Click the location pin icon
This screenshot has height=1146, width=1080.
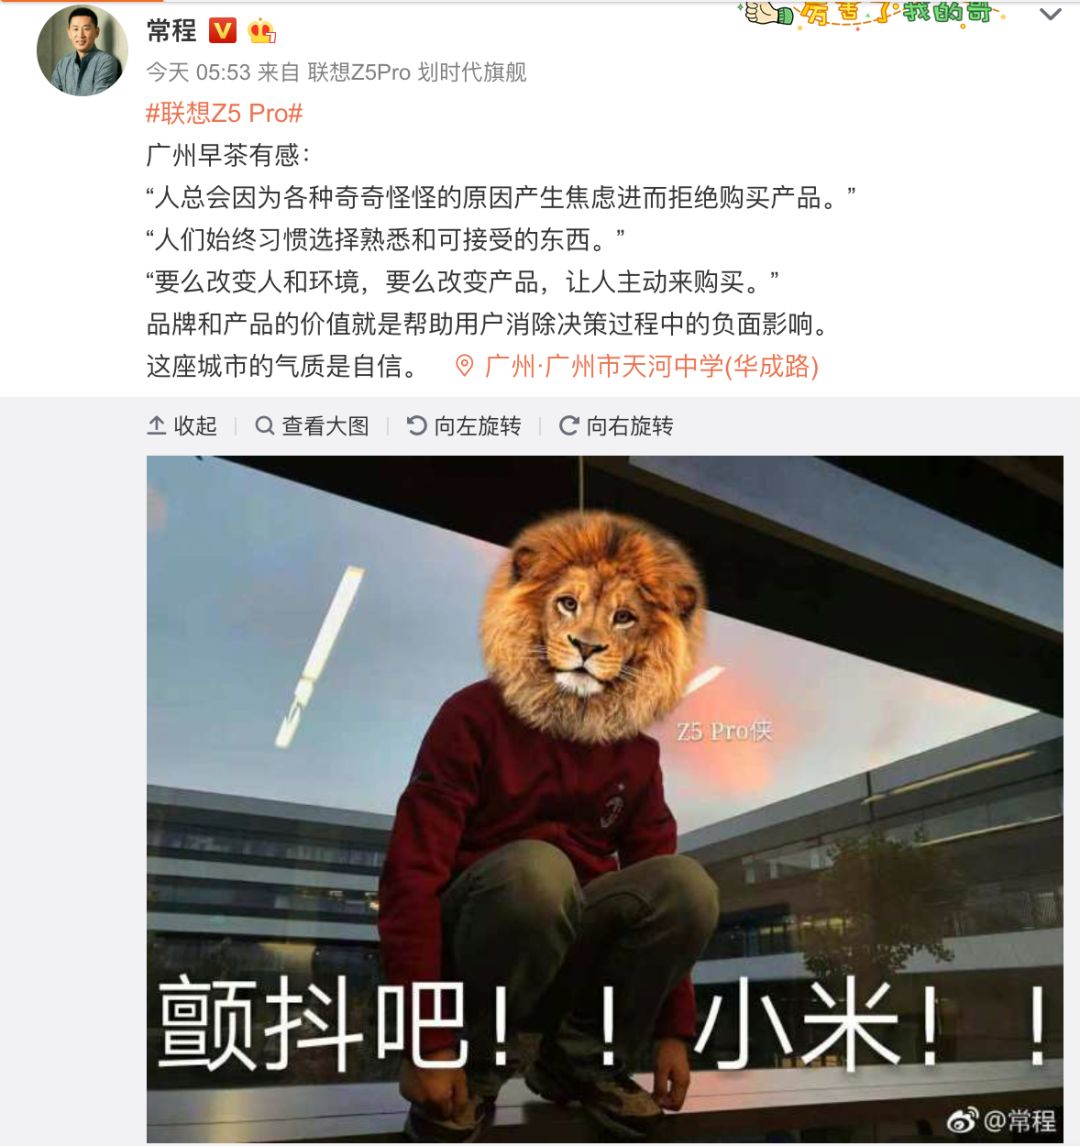coord(464,365)
